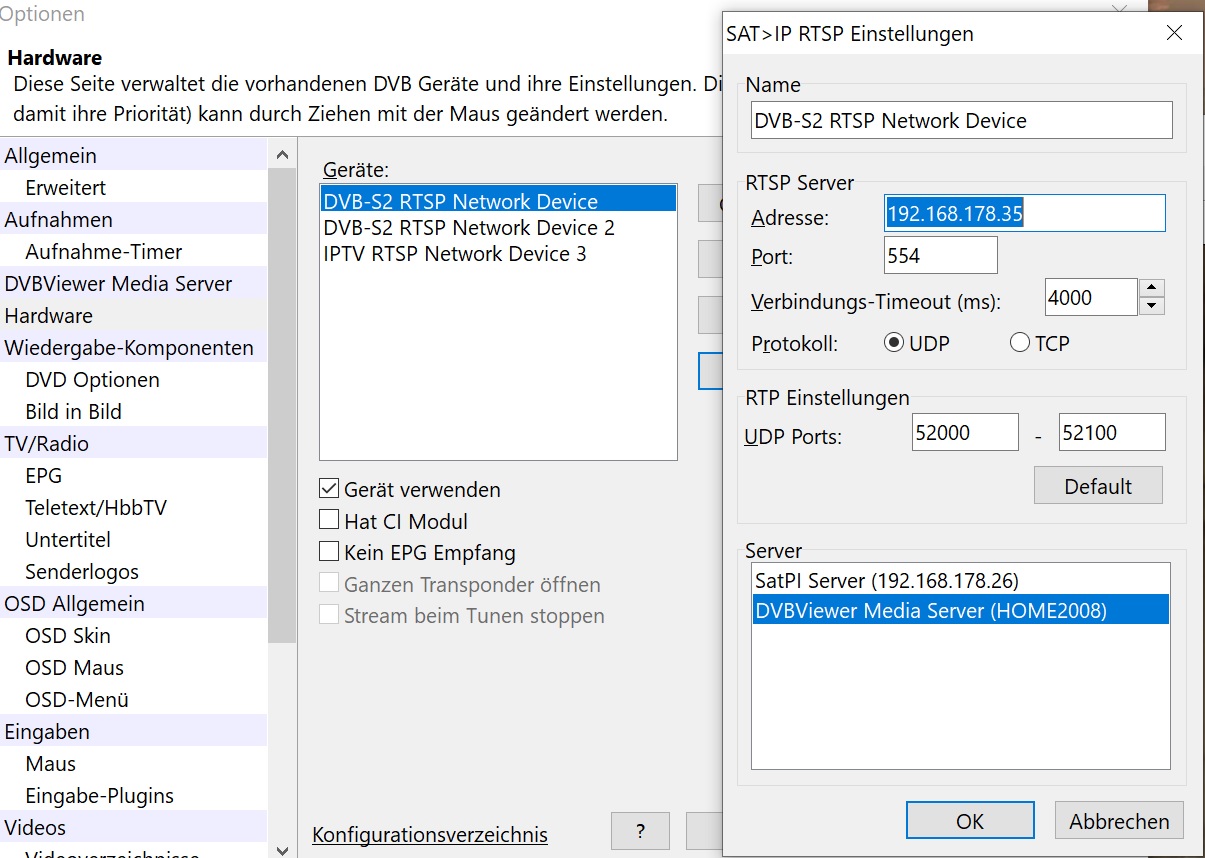Image resolution: width=1205 pixels, height=858 pixels.
Task: Click the Port field showing 554
Action: click(x=941, y=255)
